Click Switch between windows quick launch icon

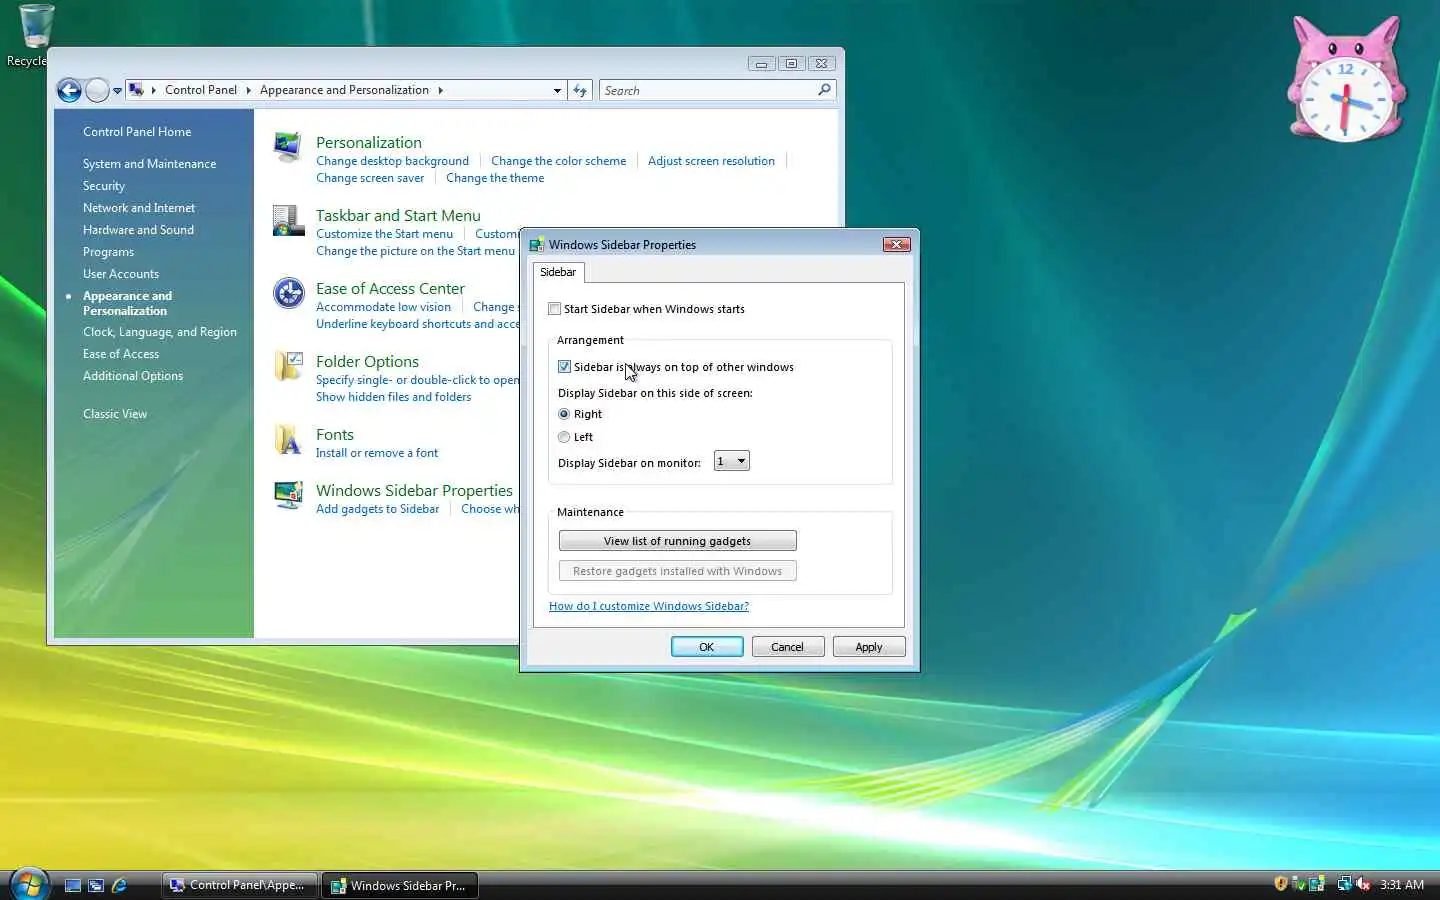click(x=96, y=885)
